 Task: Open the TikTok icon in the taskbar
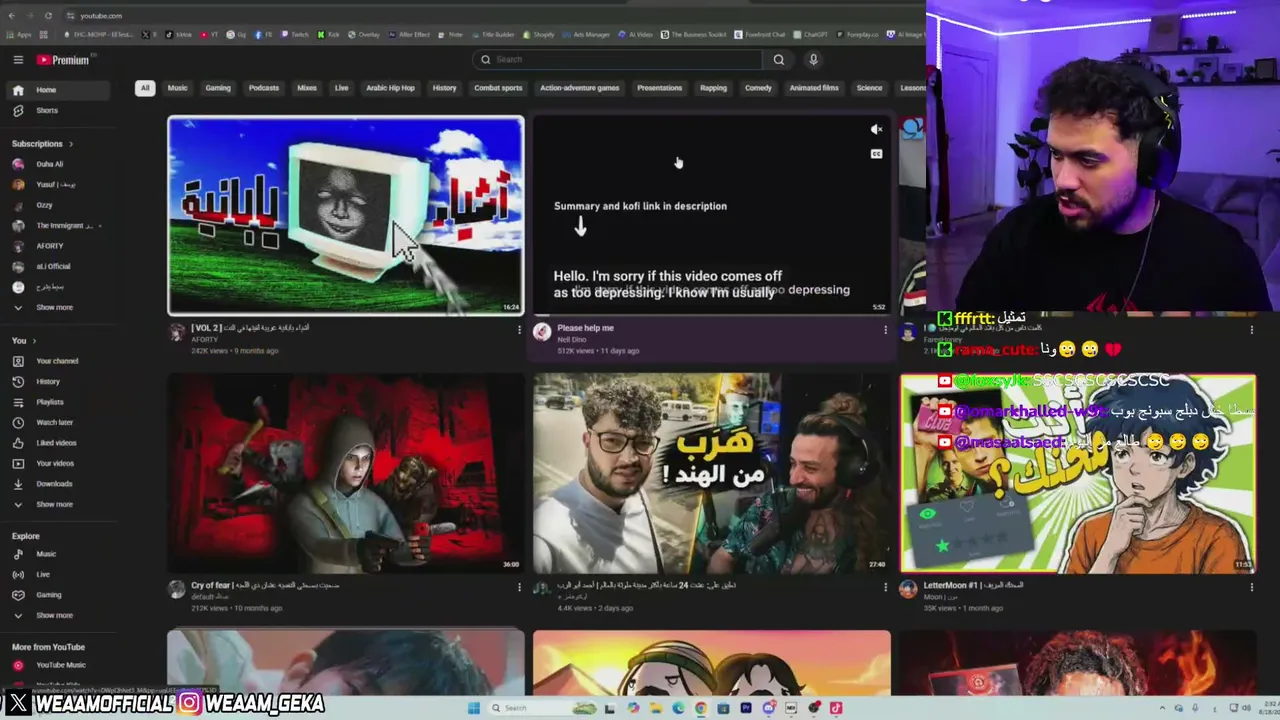(836, 708)
